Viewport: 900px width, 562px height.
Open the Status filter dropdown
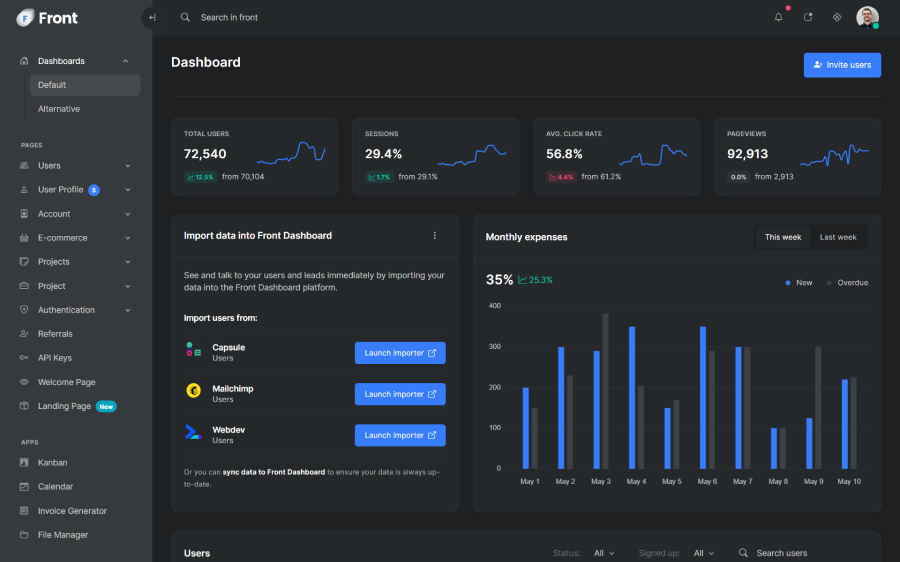[604, 553]
